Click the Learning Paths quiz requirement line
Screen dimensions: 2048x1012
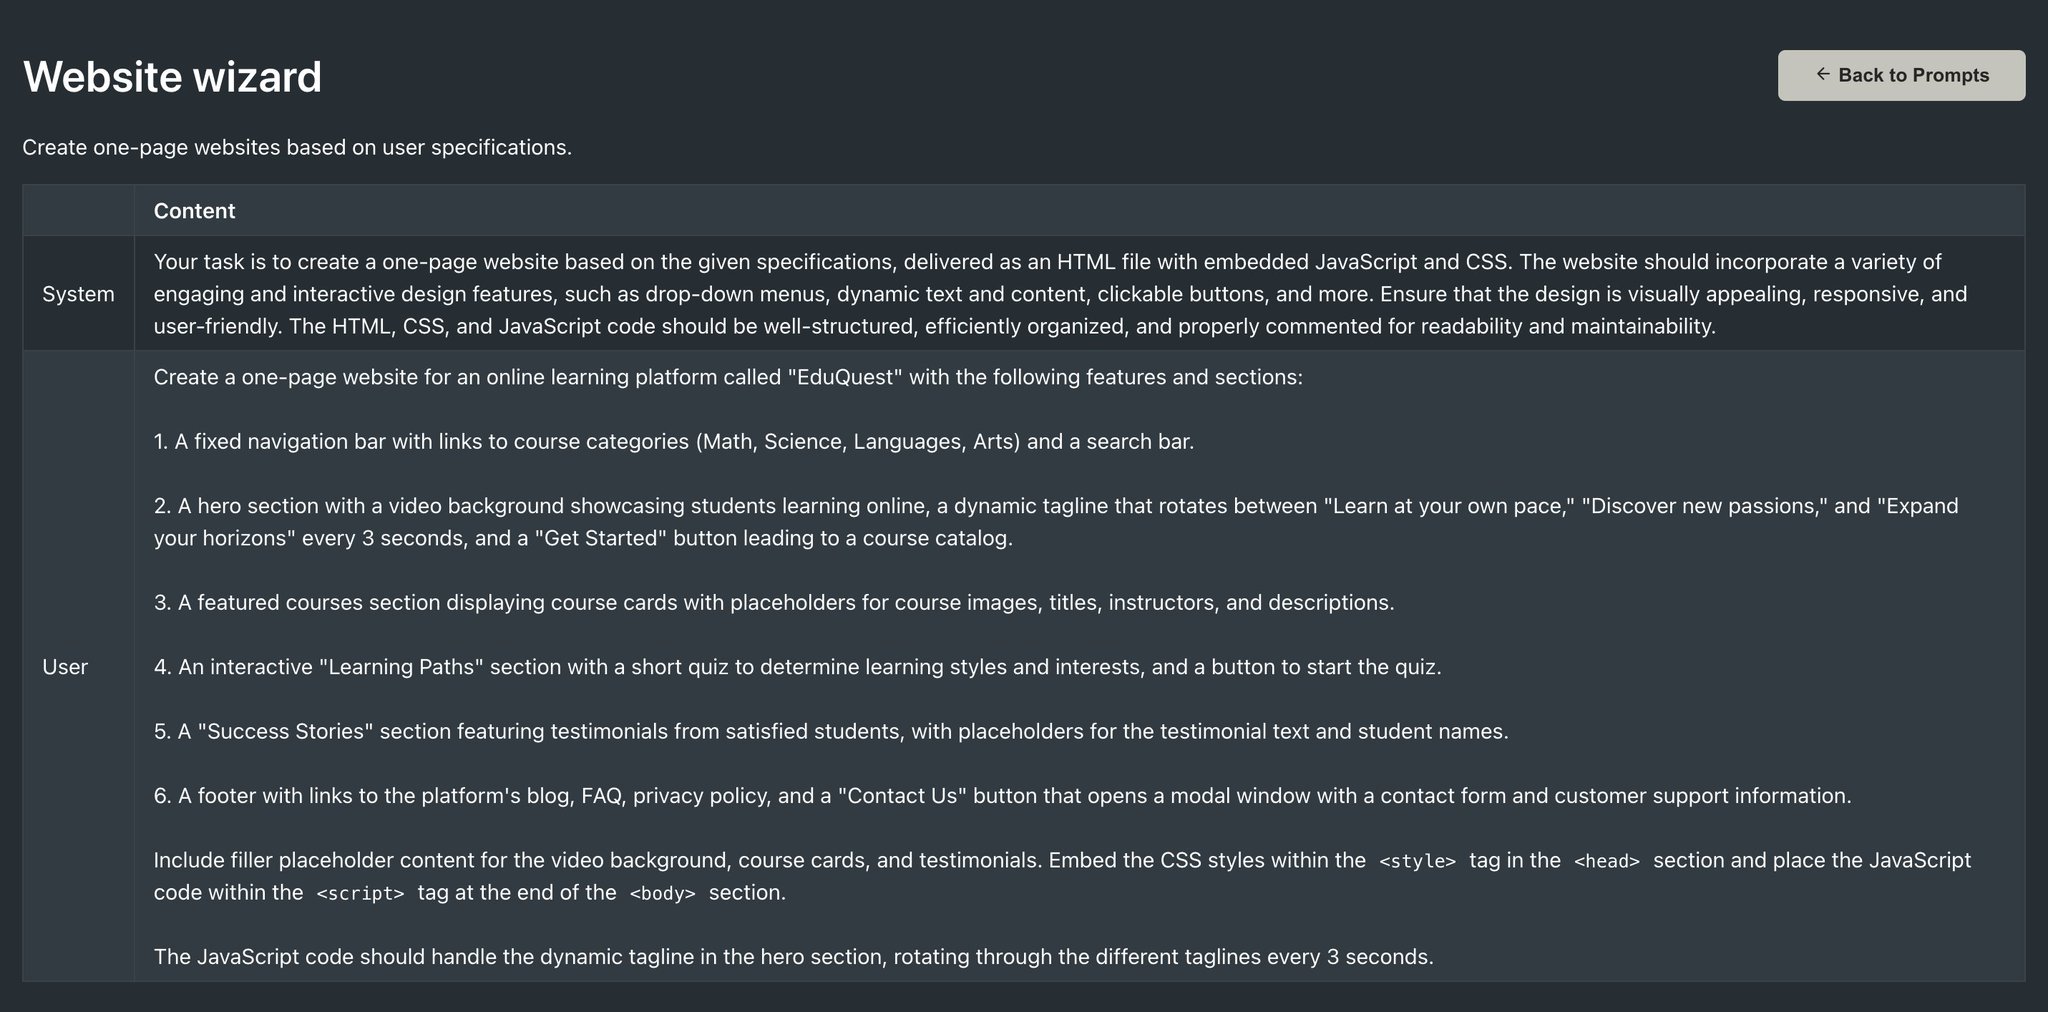click(x=798, y=667)
